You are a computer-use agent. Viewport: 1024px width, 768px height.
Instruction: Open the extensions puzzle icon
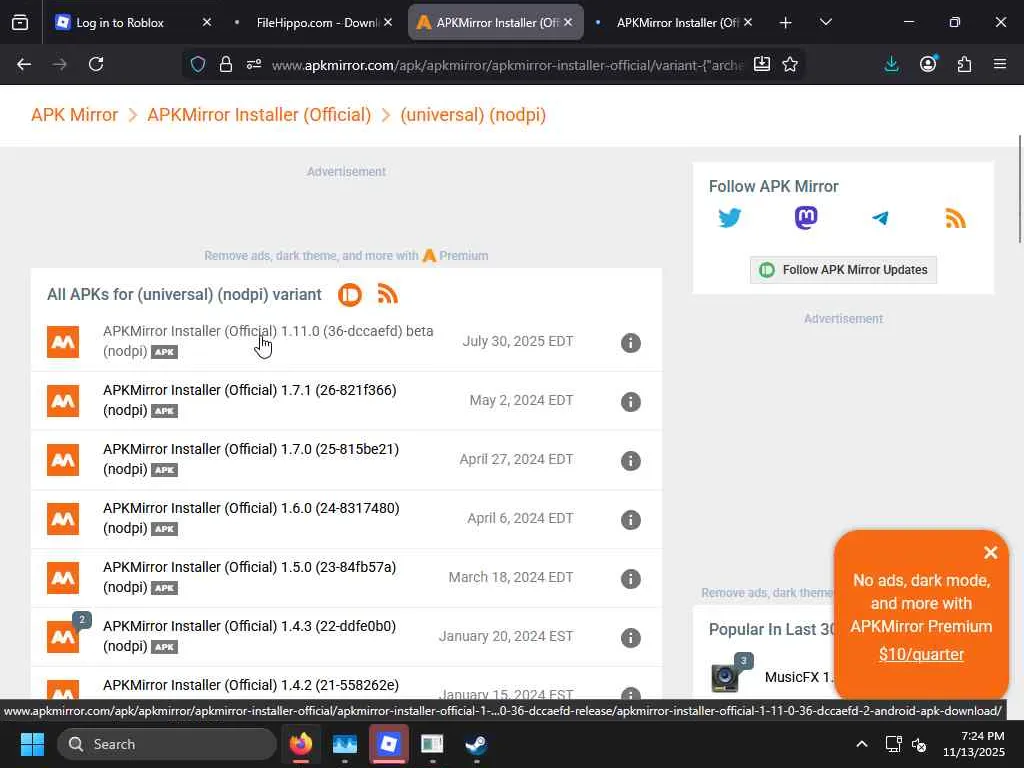964,64
